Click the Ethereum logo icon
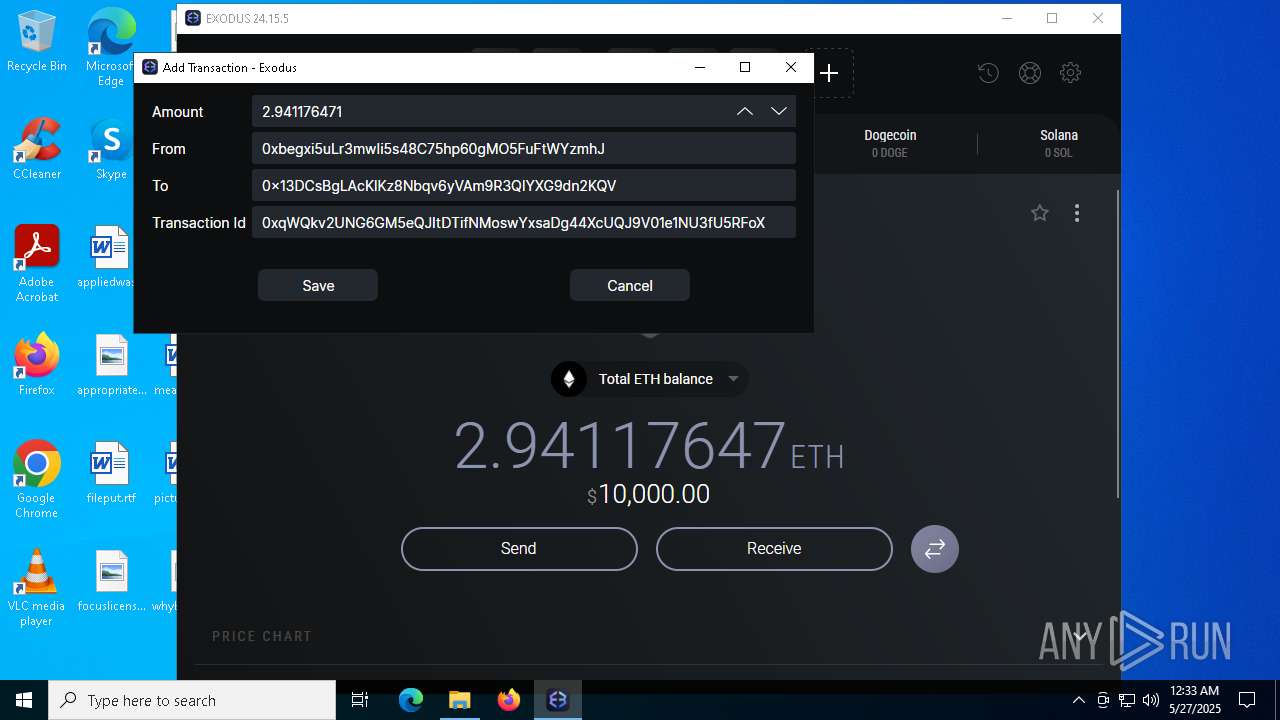 pos(569,379)
